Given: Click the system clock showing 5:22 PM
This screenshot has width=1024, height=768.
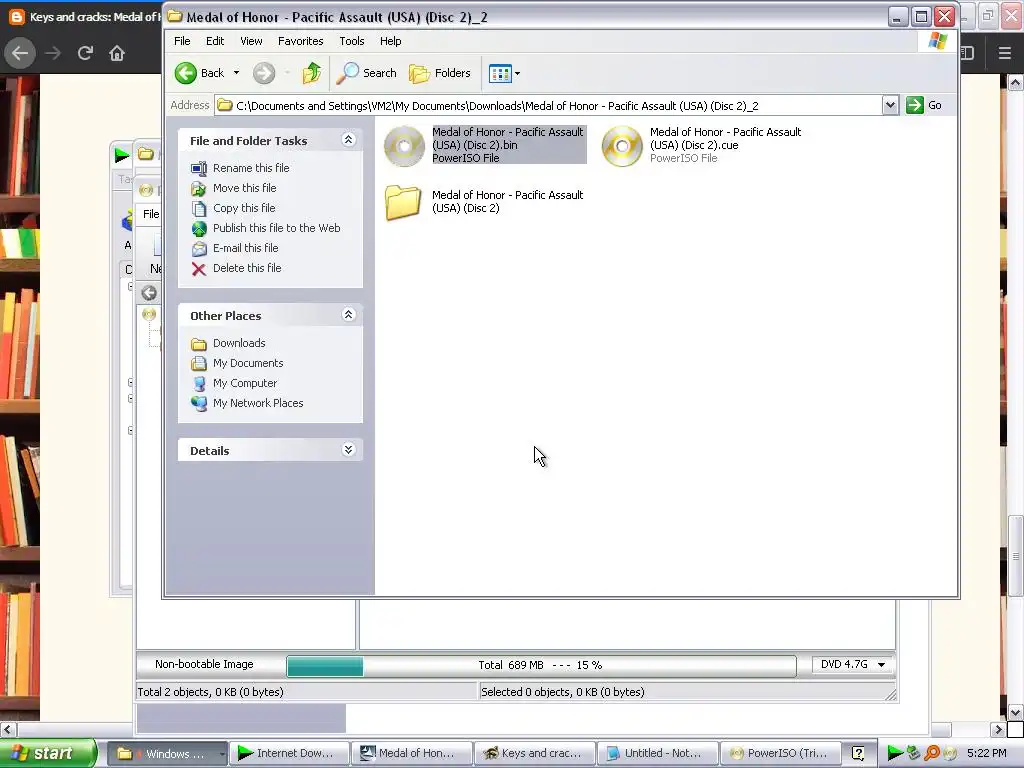Looking at the screenshot, I should [x=987, y=753].
